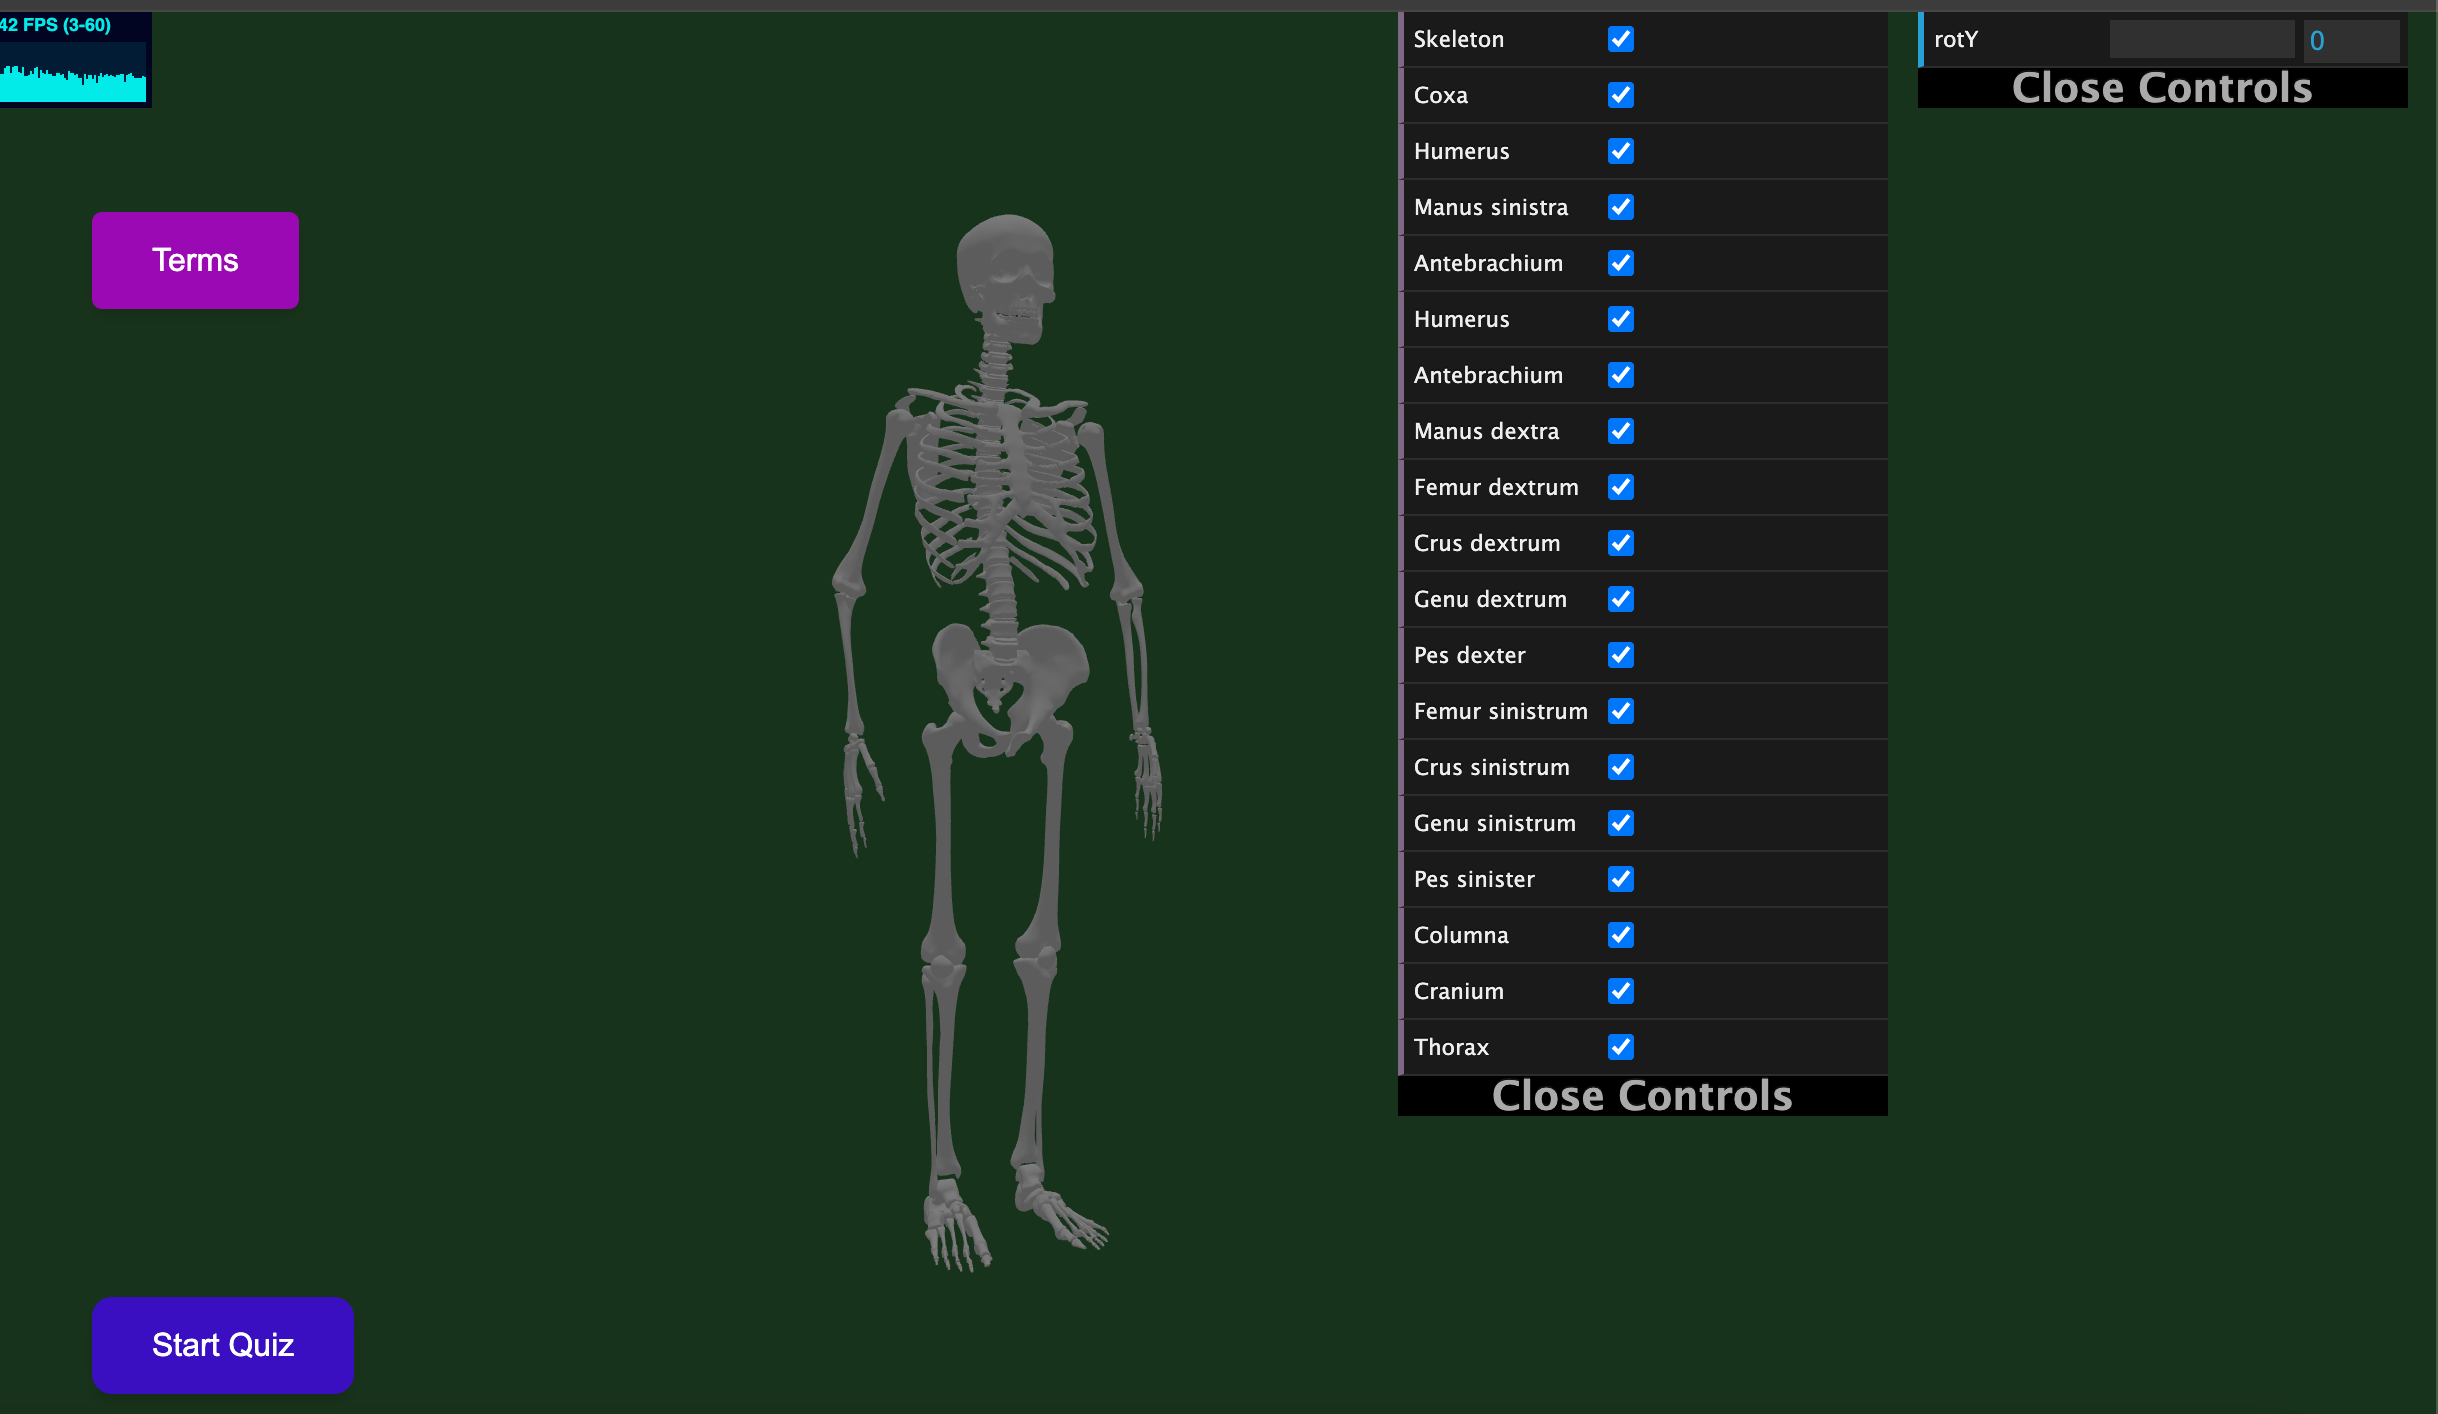Toggle the Columna checkbox
2438x1414 pixels.
(x=1621, y=935)
